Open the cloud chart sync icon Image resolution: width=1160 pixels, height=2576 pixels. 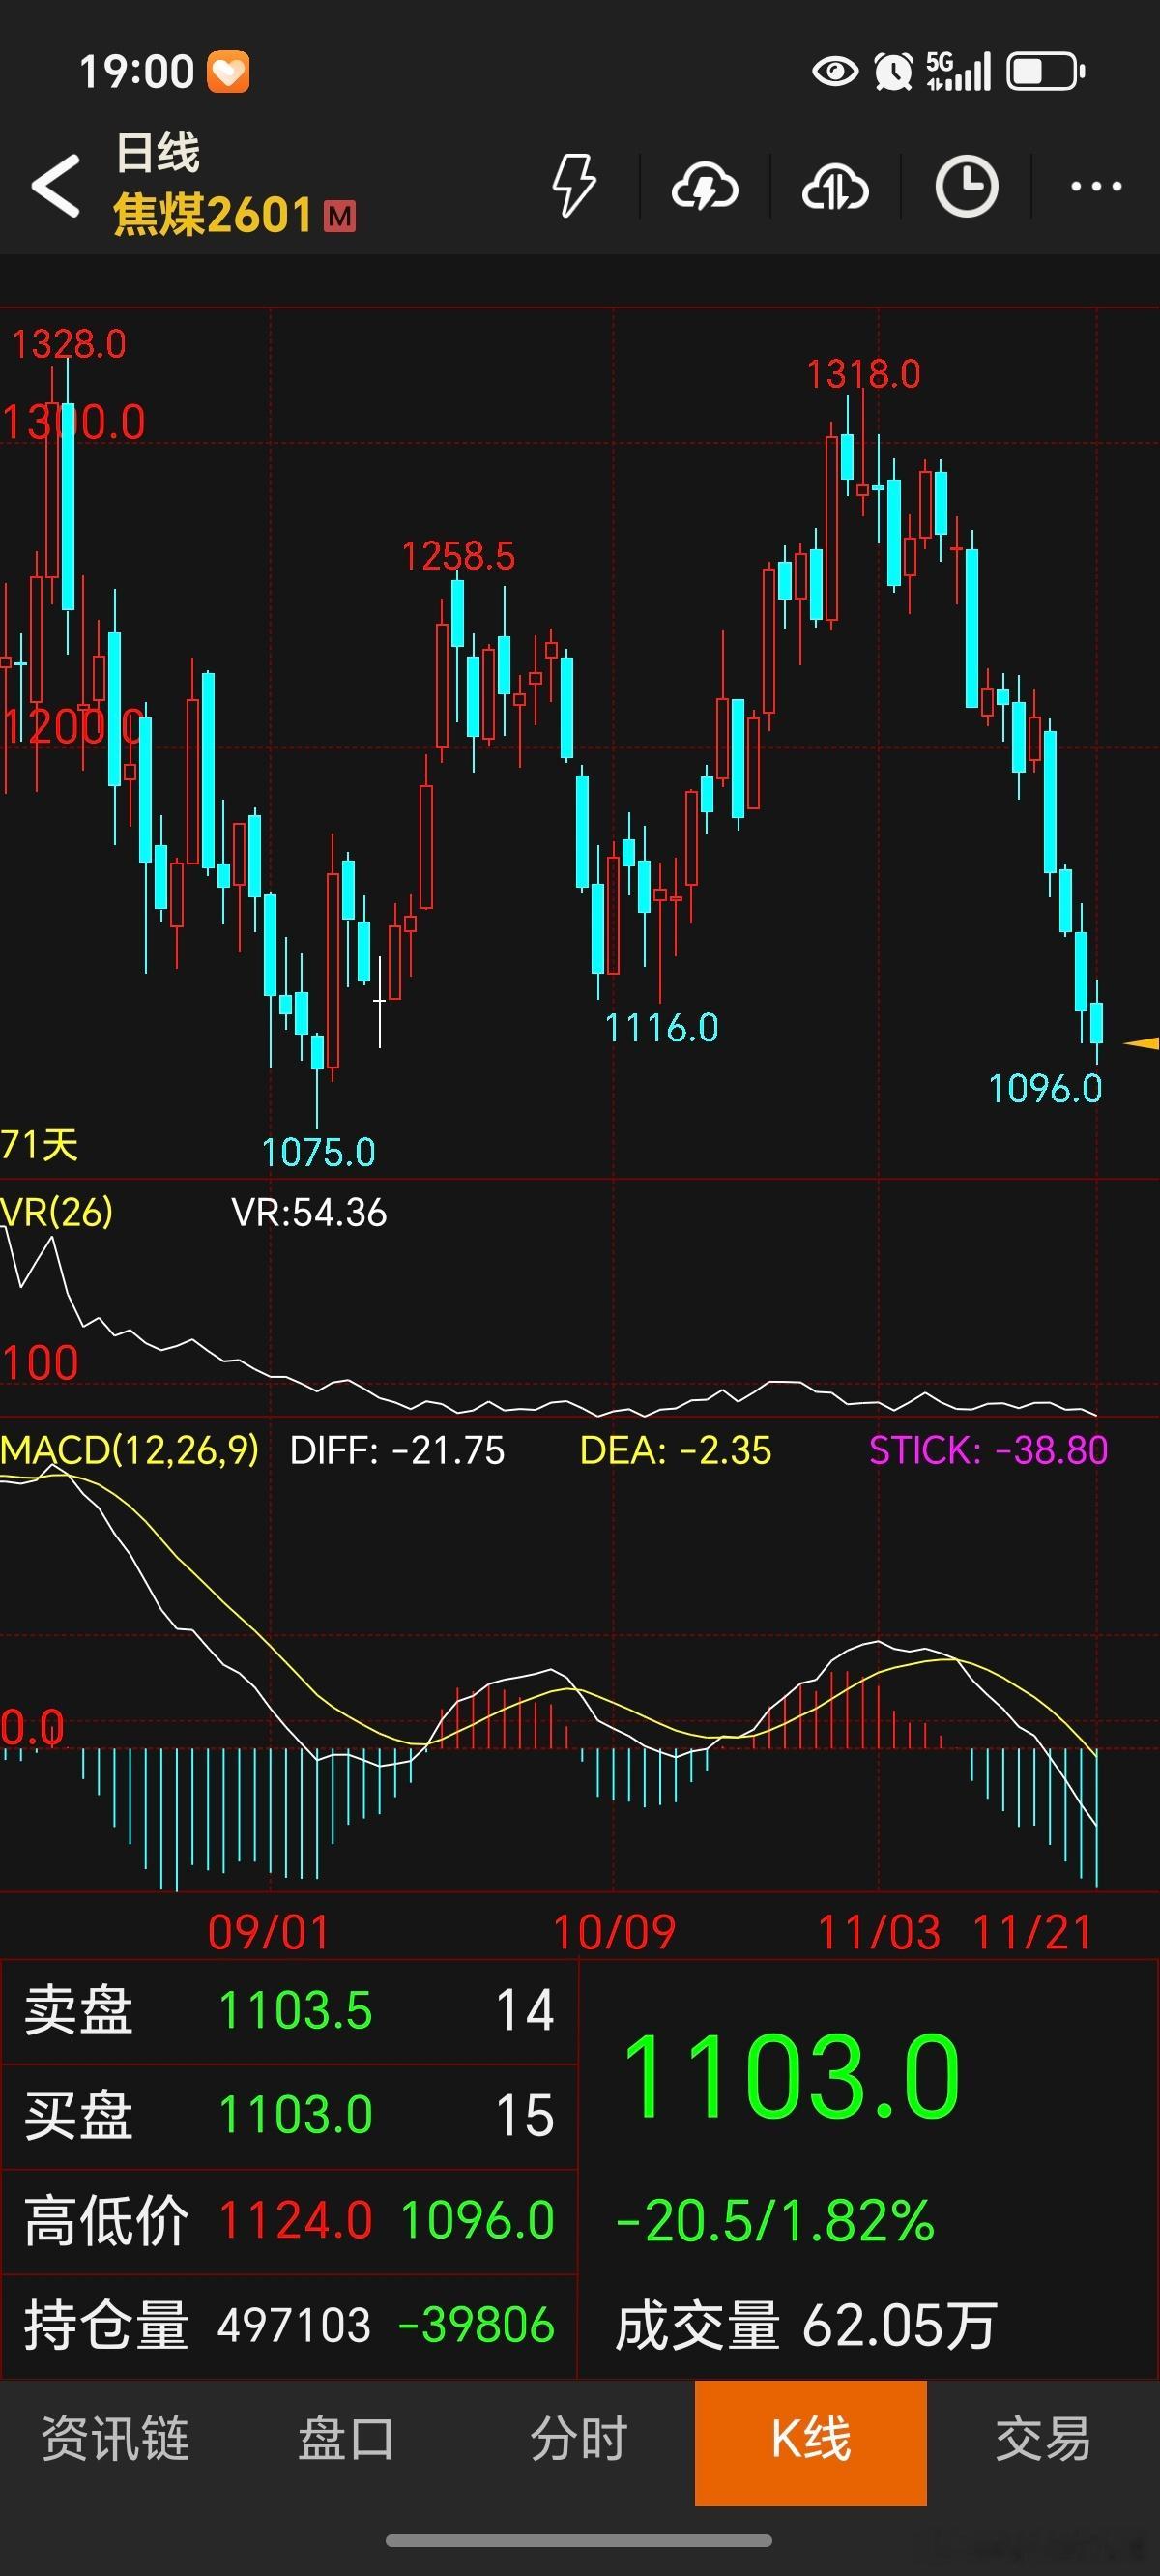[x=835, y=186]
